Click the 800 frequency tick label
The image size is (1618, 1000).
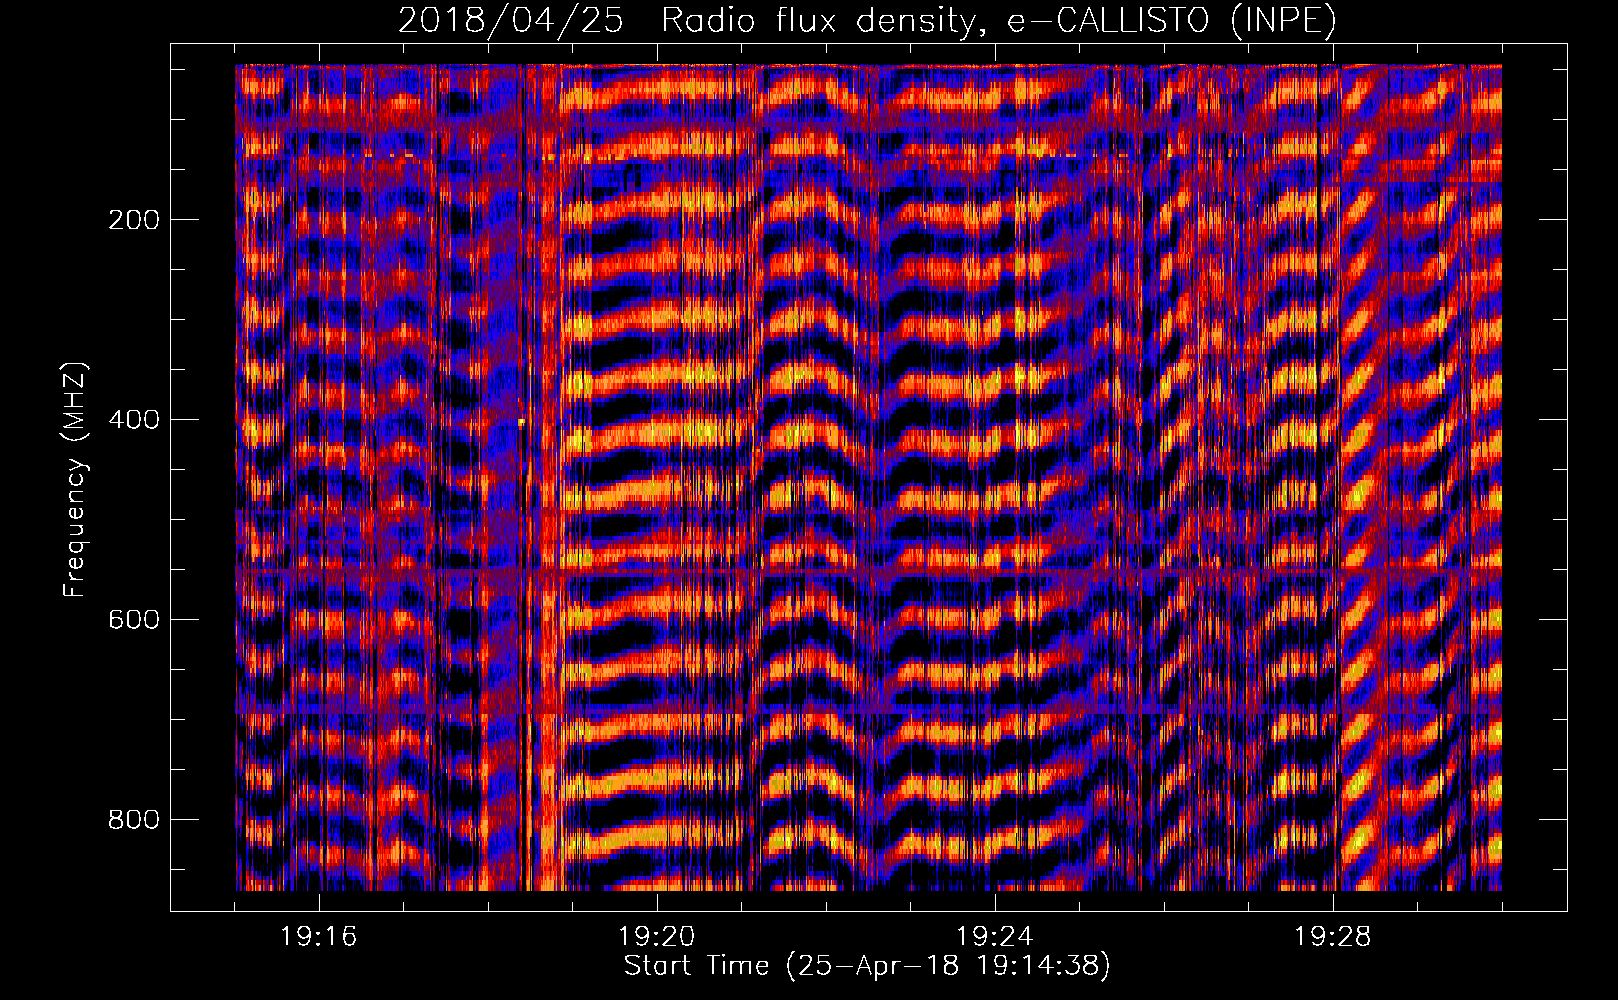tap(134, 820)
